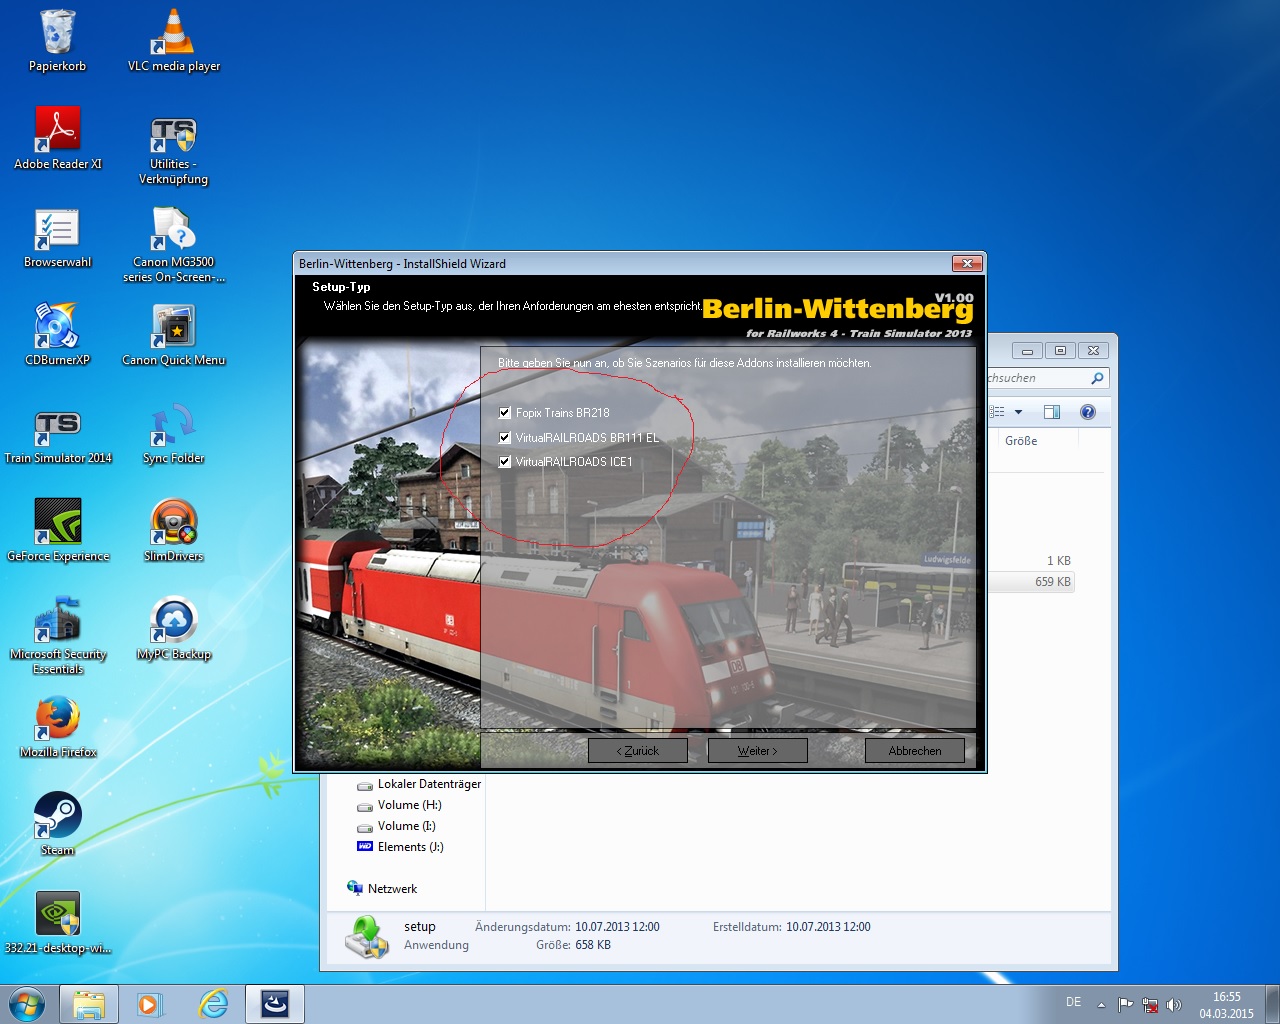The height and width of the screenshot is (1024, 1280).
Task: Select the Browserwahl desktop icon
Action: point(57,238)
